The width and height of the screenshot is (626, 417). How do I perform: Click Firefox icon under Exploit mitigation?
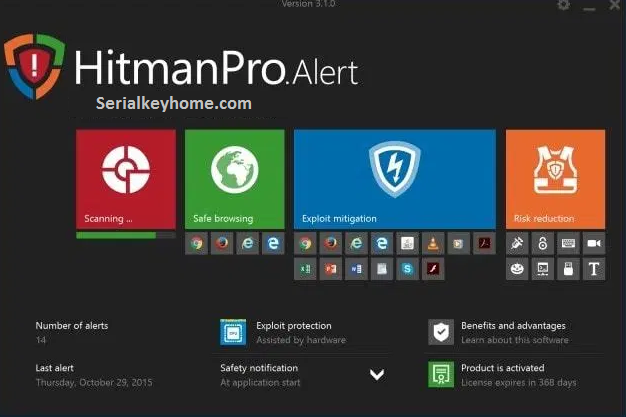coord(331,243)
